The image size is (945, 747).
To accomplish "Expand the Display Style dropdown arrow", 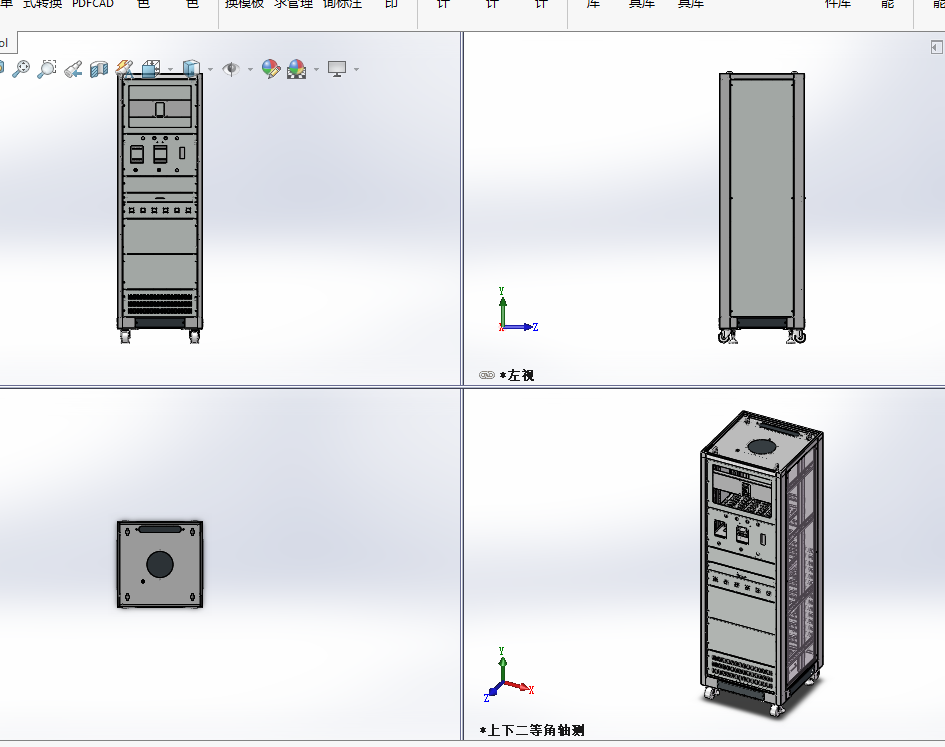I will pos(210,69).
